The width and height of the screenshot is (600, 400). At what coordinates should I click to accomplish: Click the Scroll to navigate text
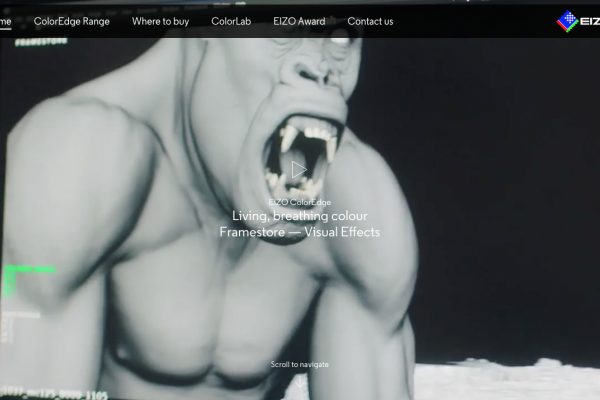300,364
